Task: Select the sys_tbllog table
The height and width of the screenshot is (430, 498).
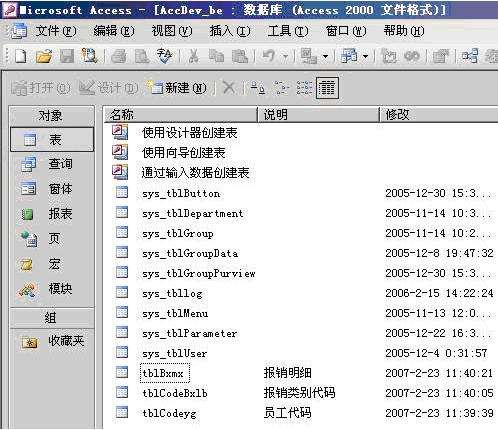Action: pos(172,293)
